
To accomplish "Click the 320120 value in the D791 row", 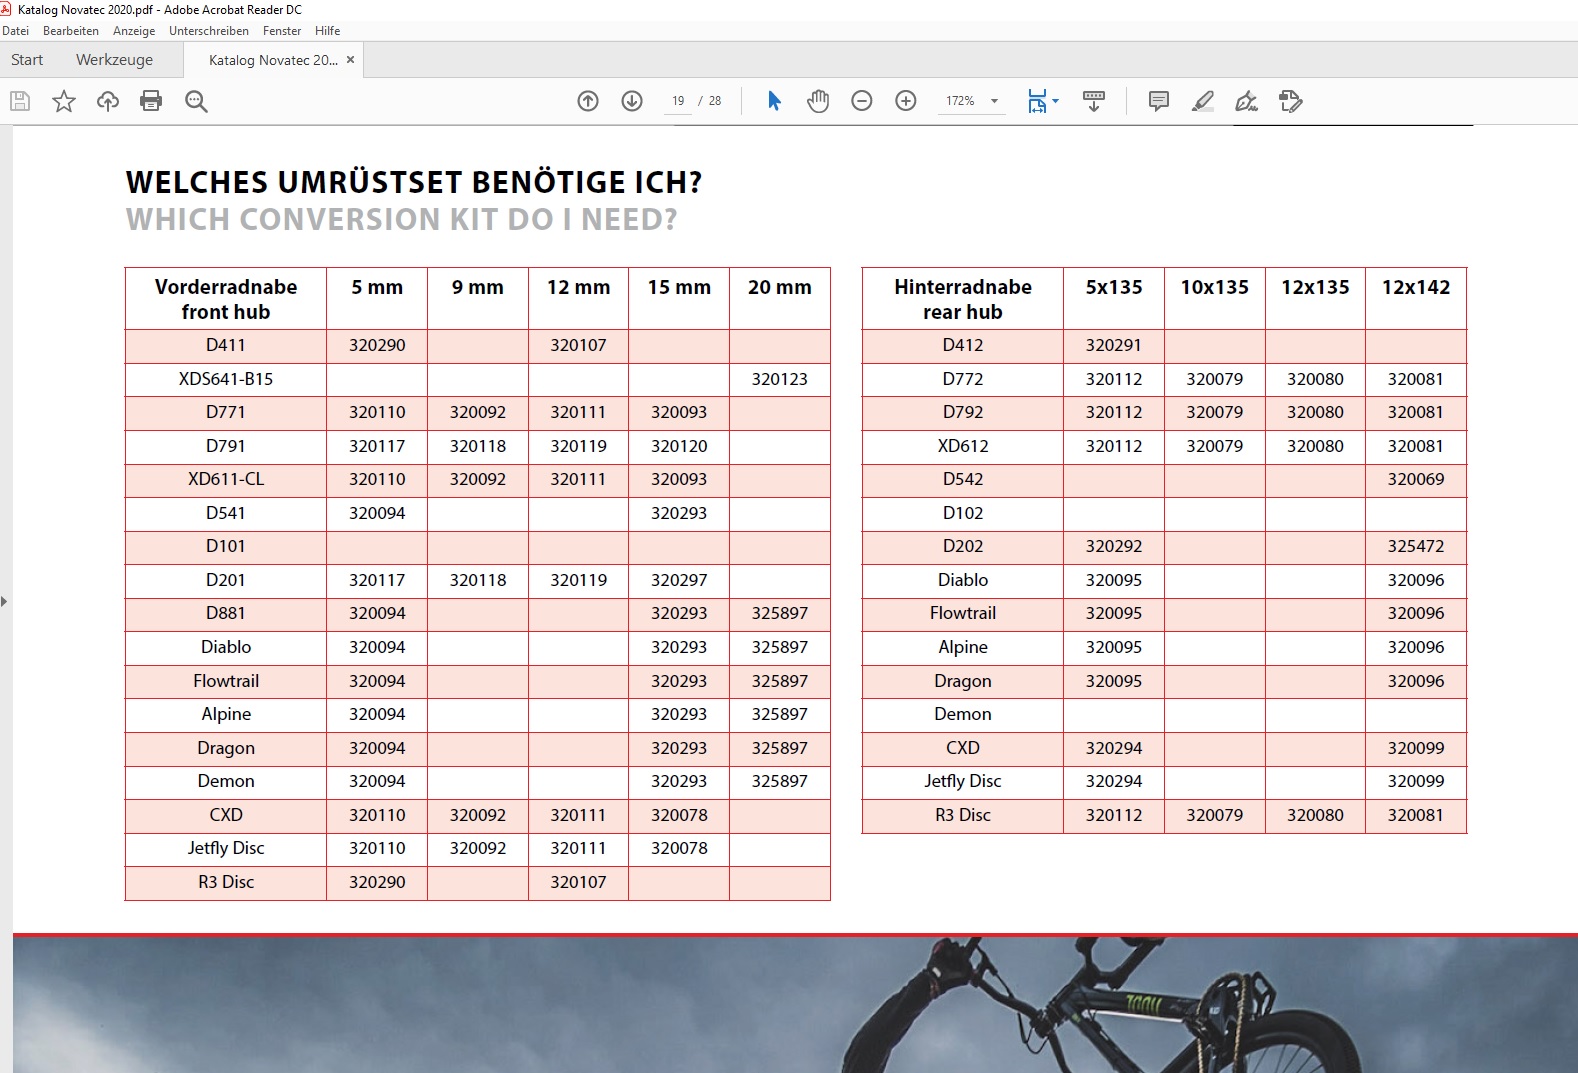I will point(679,446).
